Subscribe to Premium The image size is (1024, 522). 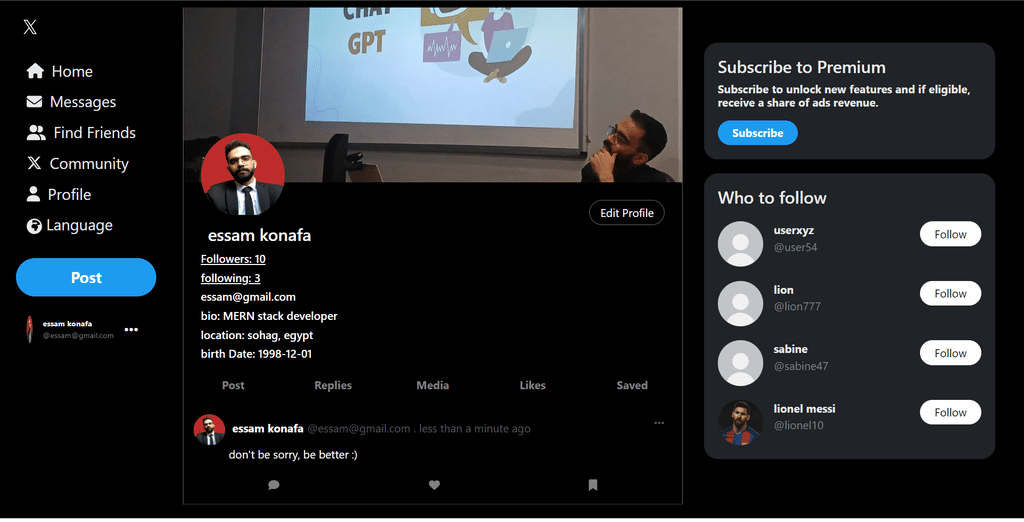(x=758, y=133)
